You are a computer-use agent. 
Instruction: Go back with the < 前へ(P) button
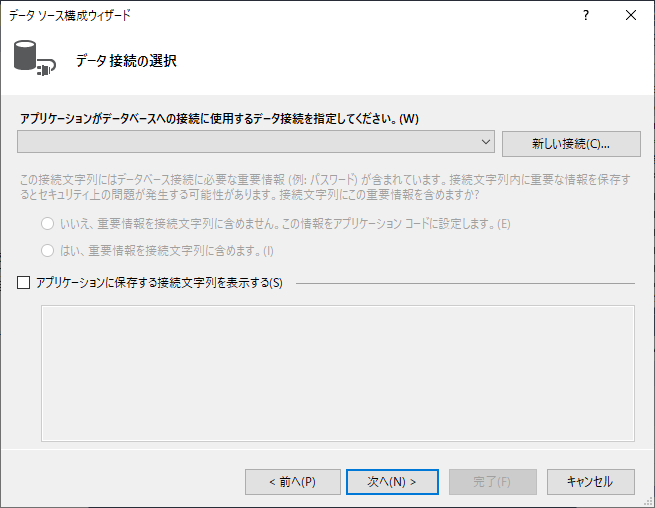click(293, 481)
